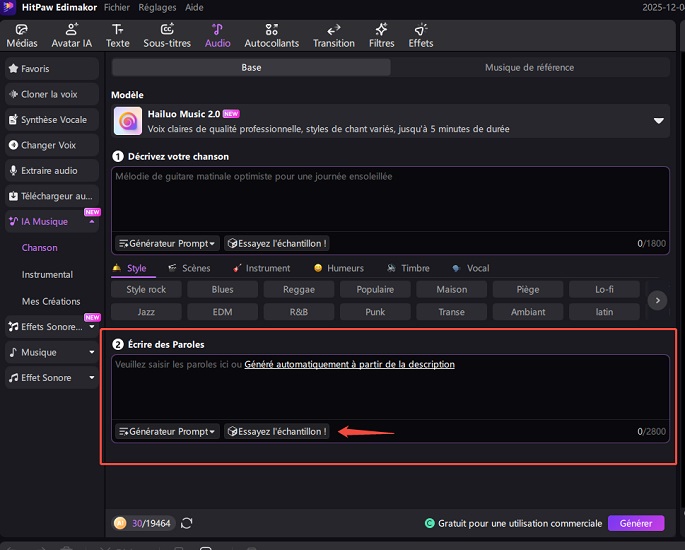Pick the Lo-fi style tag

pos(603,290)
